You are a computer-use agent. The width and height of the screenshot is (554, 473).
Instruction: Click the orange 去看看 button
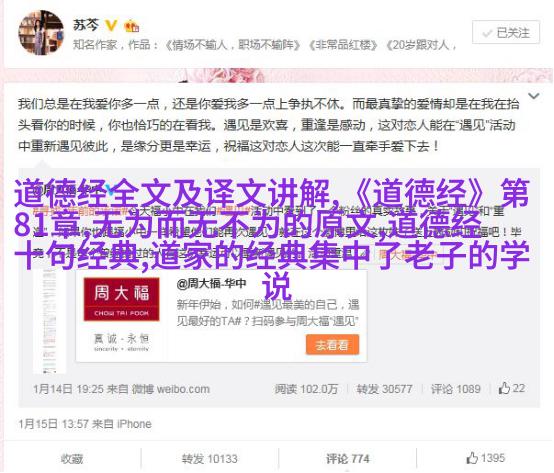click(332, 345)
